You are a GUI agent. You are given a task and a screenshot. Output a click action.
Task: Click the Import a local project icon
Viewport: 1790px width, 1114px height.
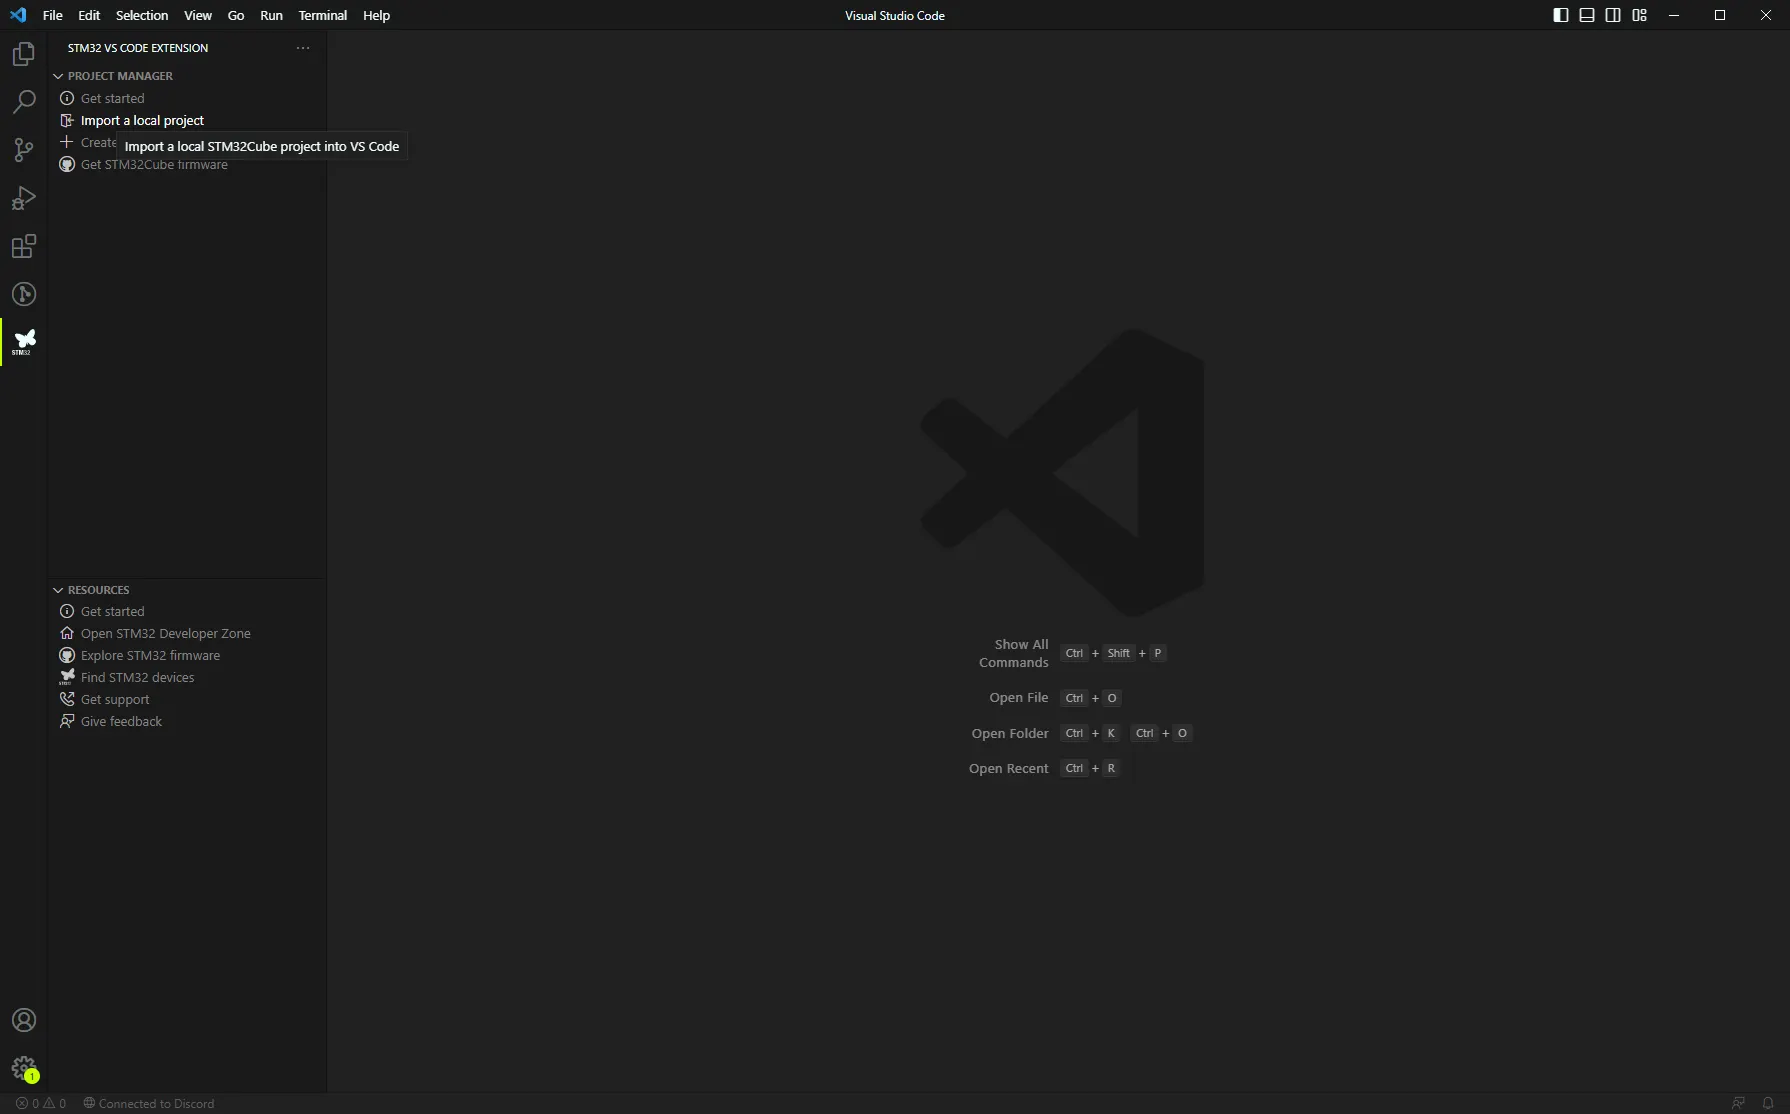click(x=67, y=120)
